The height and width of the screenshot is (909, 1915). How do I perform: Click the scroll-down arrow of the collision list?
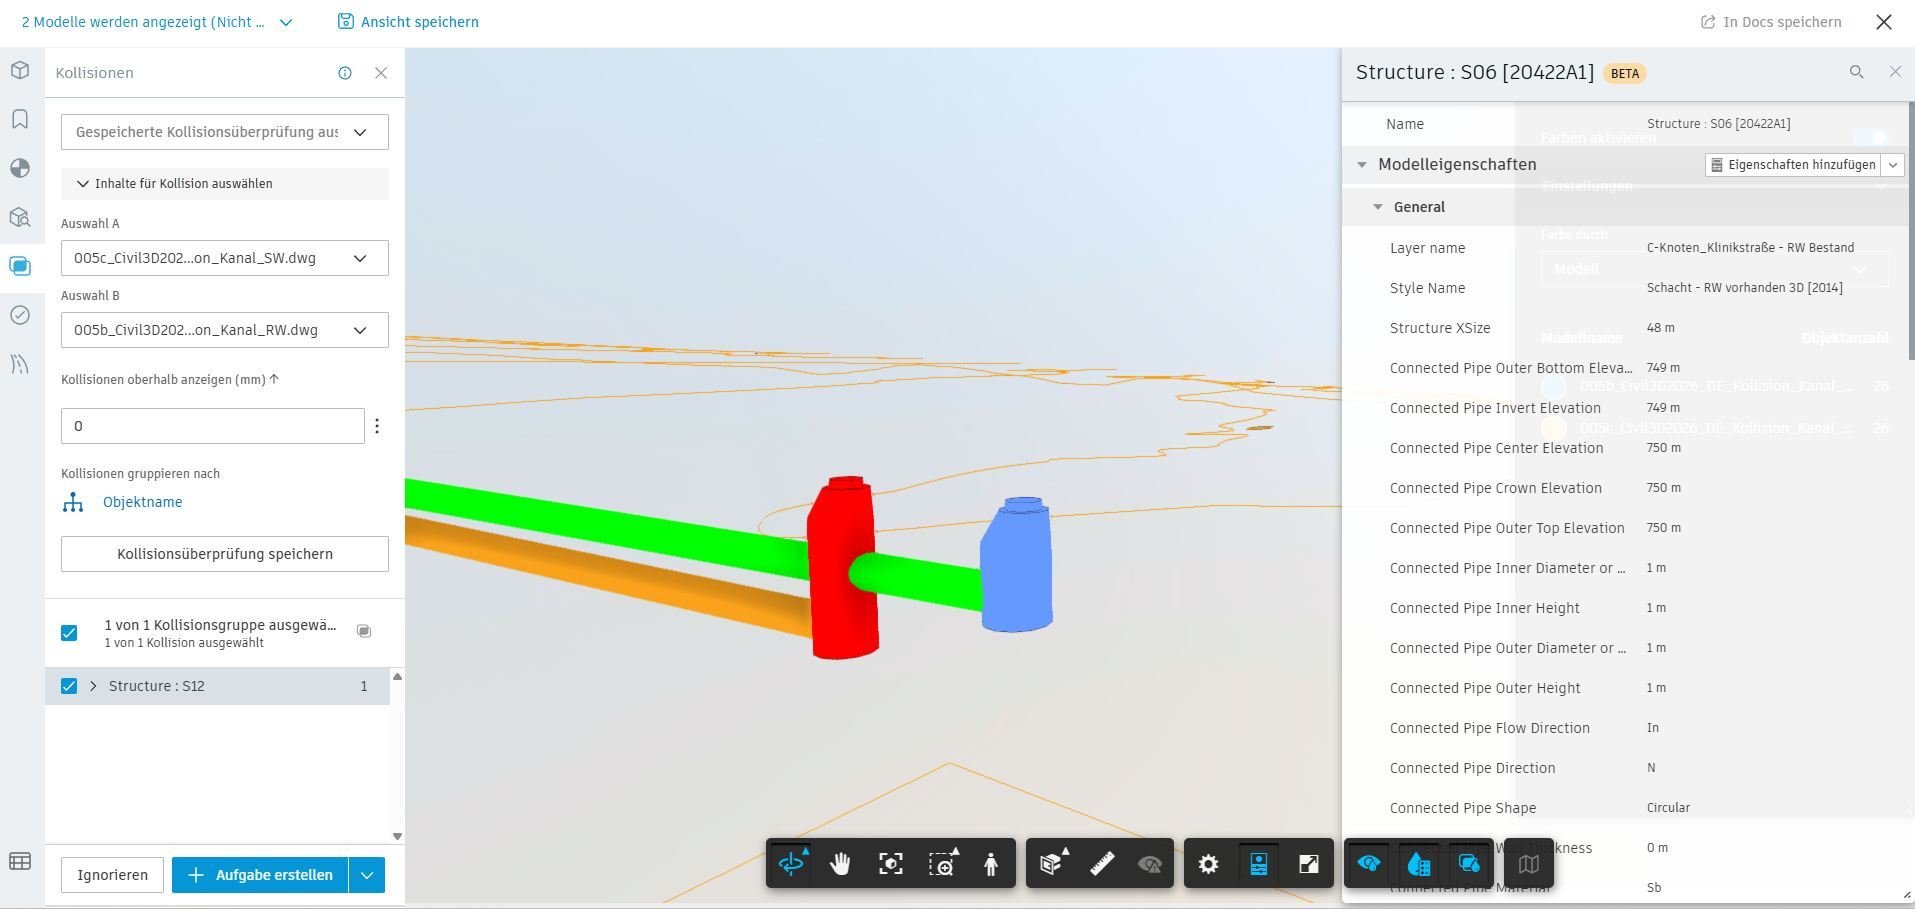point(397,836)
